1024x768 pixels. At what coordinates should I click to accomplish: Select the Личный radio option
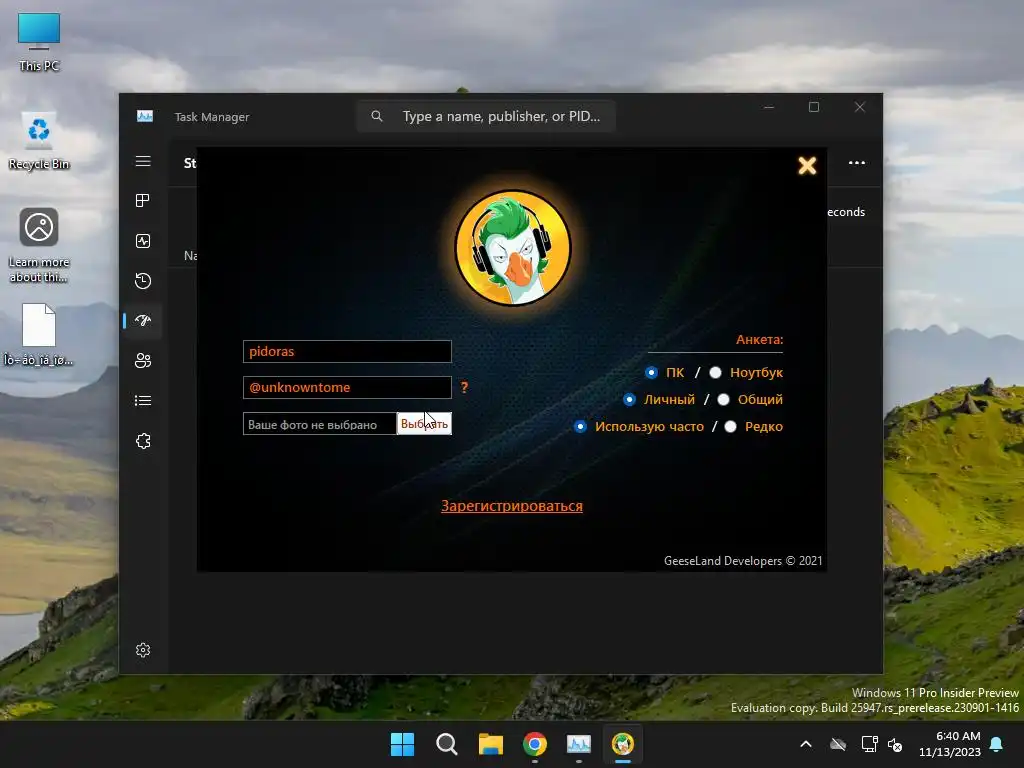(x=630, y=399)
